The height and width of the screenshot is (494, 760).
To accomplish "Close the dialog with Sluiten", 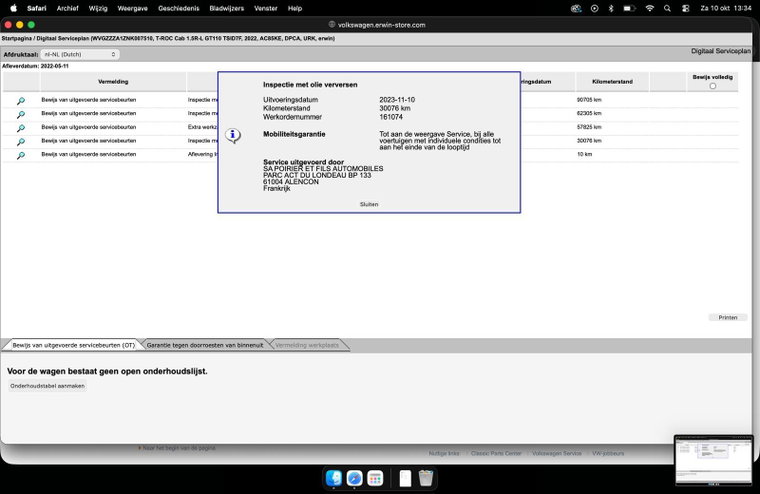I will (x=369, y=204).
